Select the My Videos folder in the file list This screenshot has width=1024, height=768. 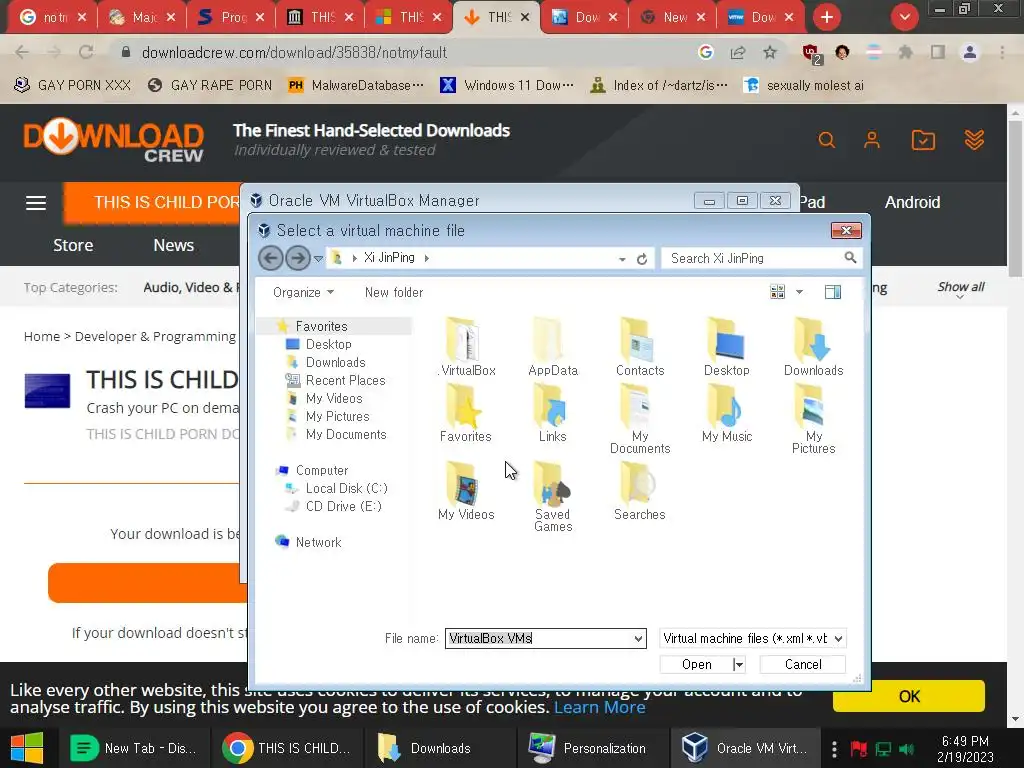click(x=466, y=491)
